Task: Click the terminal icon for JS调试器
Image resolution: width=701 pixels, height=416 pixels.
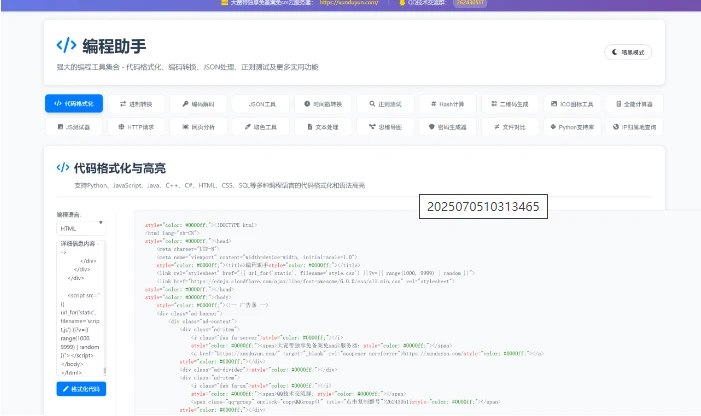Action: (60, 127)
